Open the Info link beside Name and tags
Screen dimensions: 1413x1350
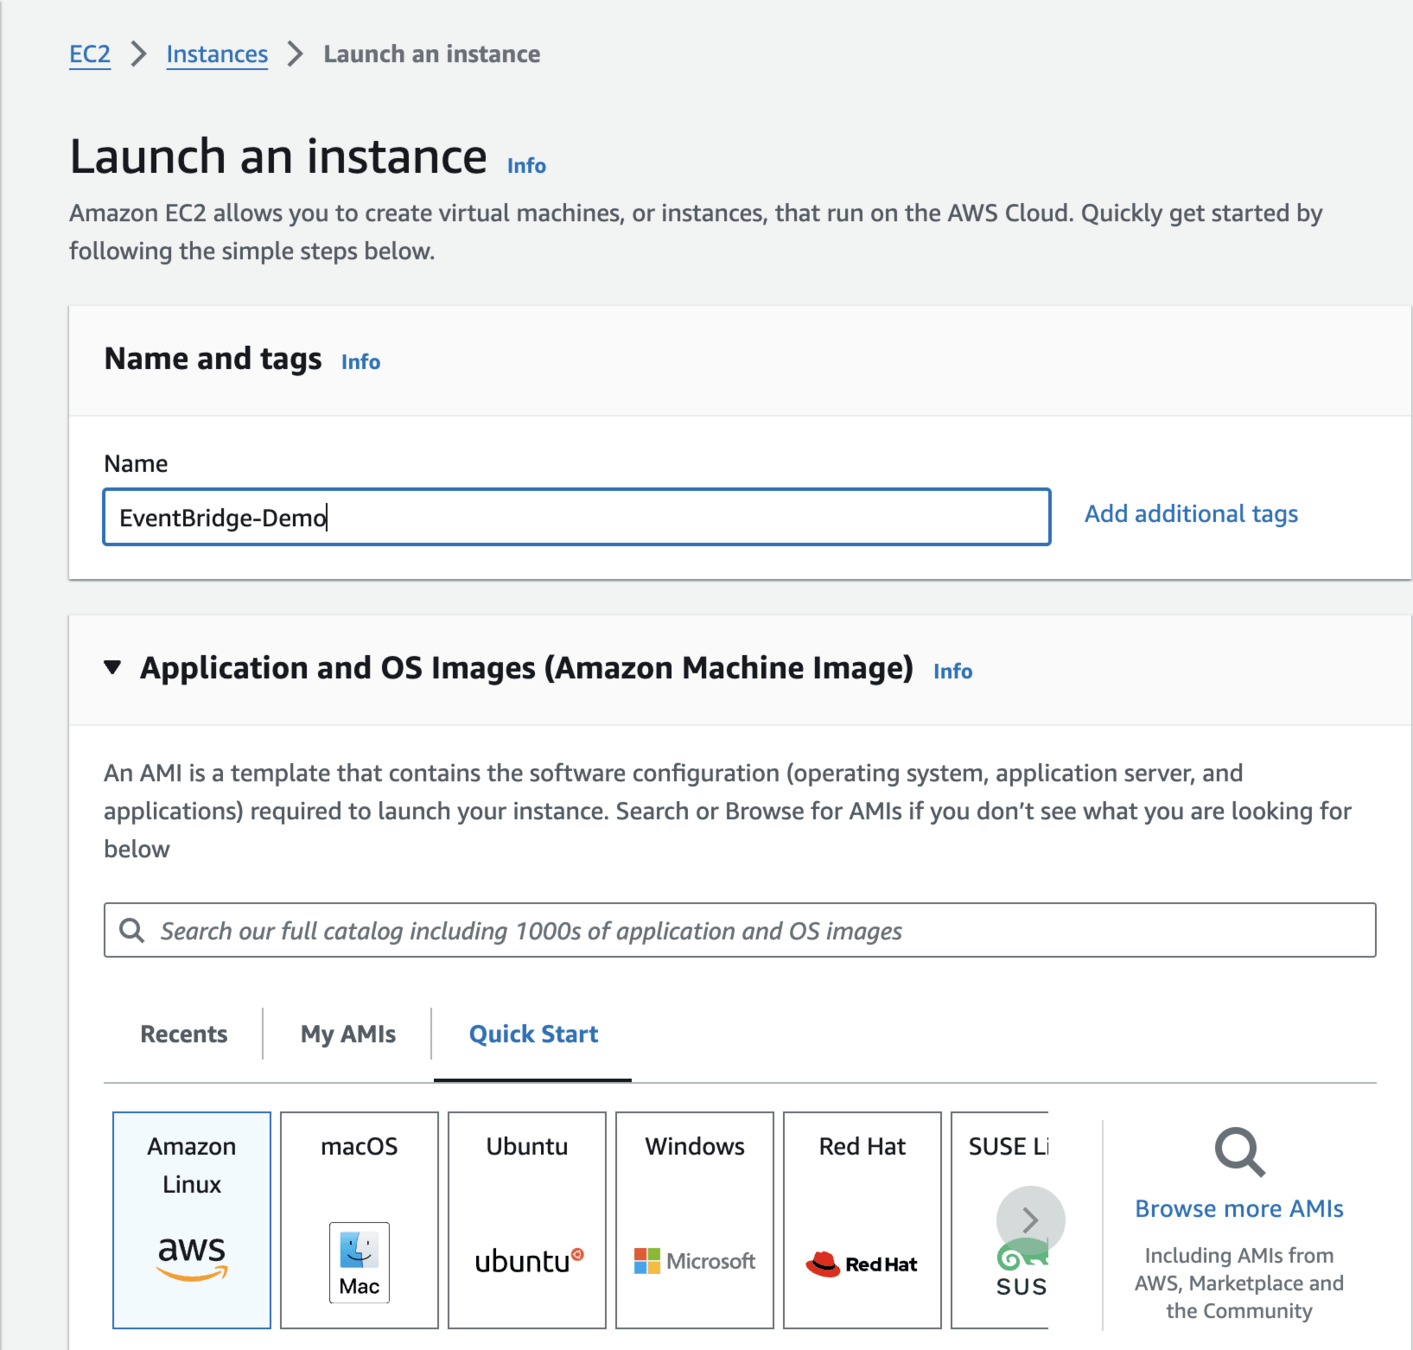point(361,362)
